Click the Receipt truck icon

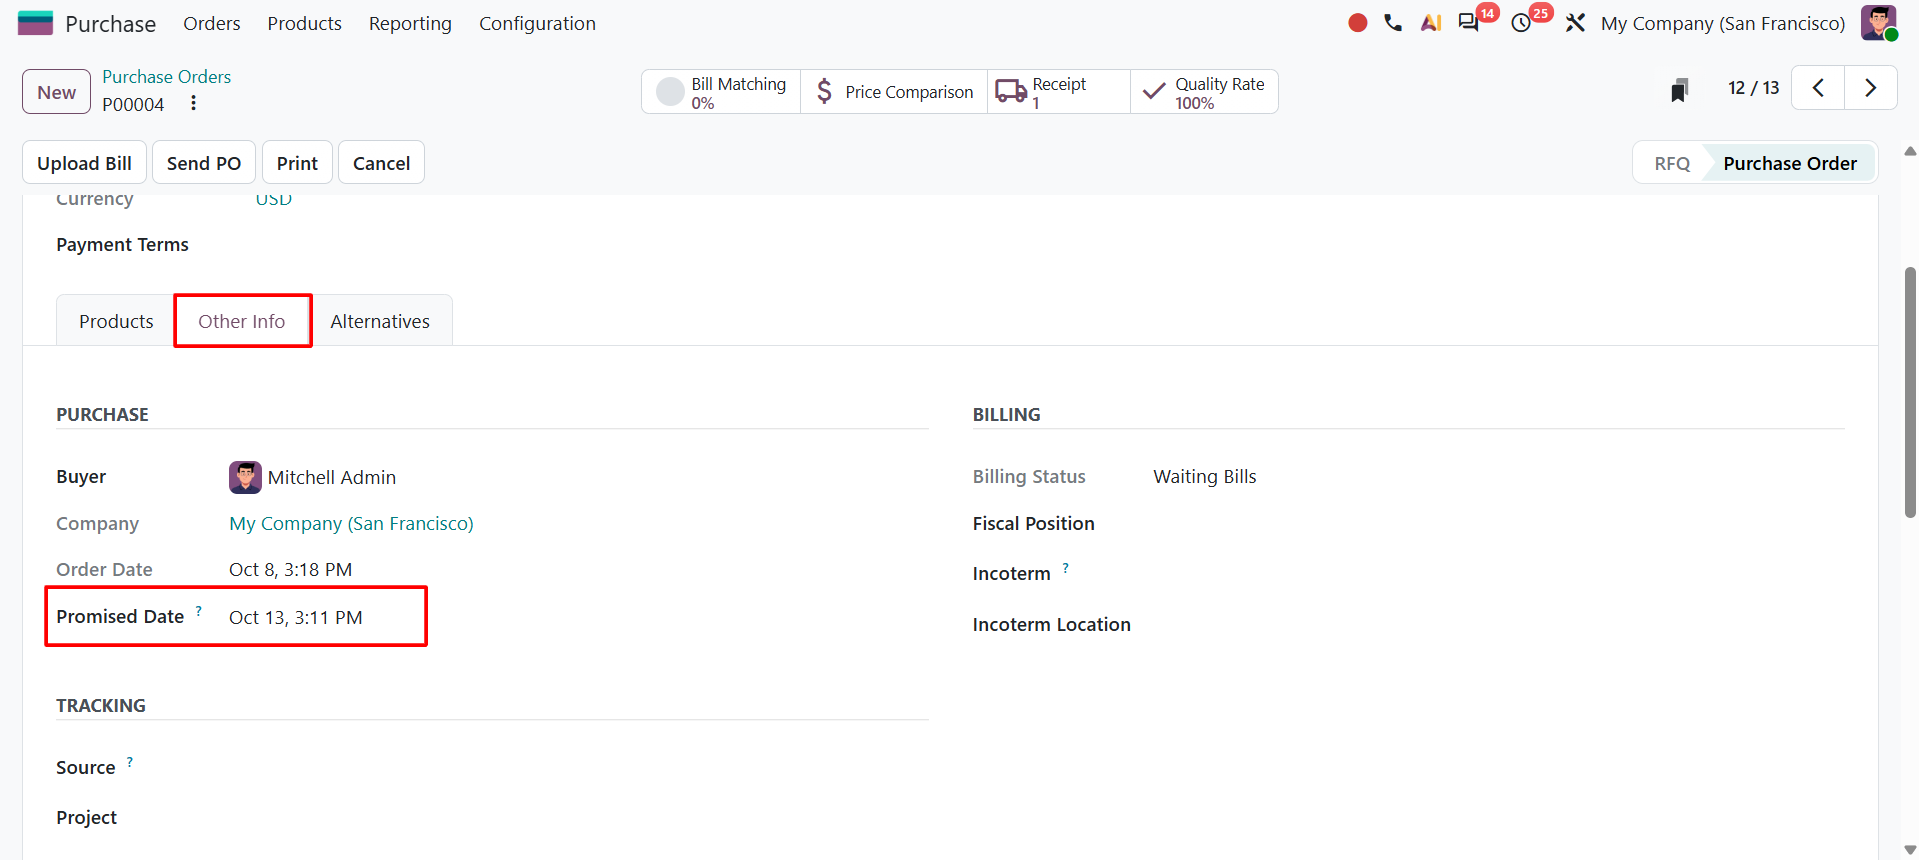1011,92
